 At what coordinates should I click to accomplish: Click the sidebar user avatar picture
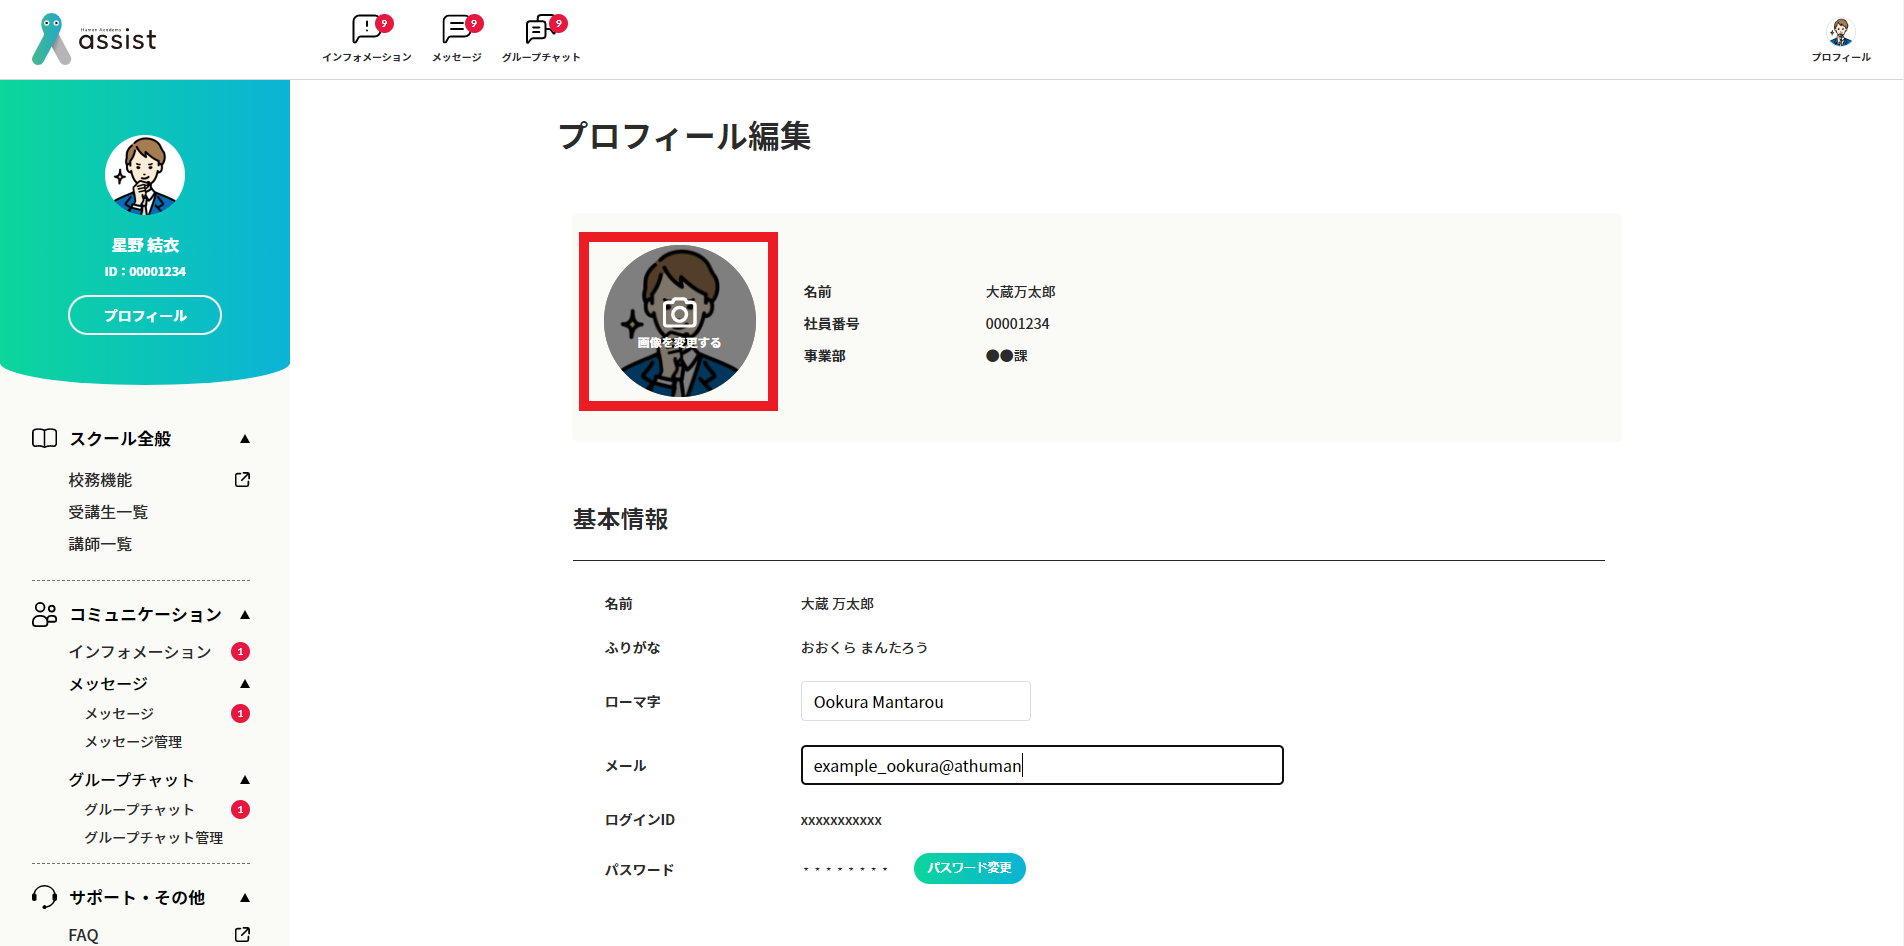(x=145, y=175)
